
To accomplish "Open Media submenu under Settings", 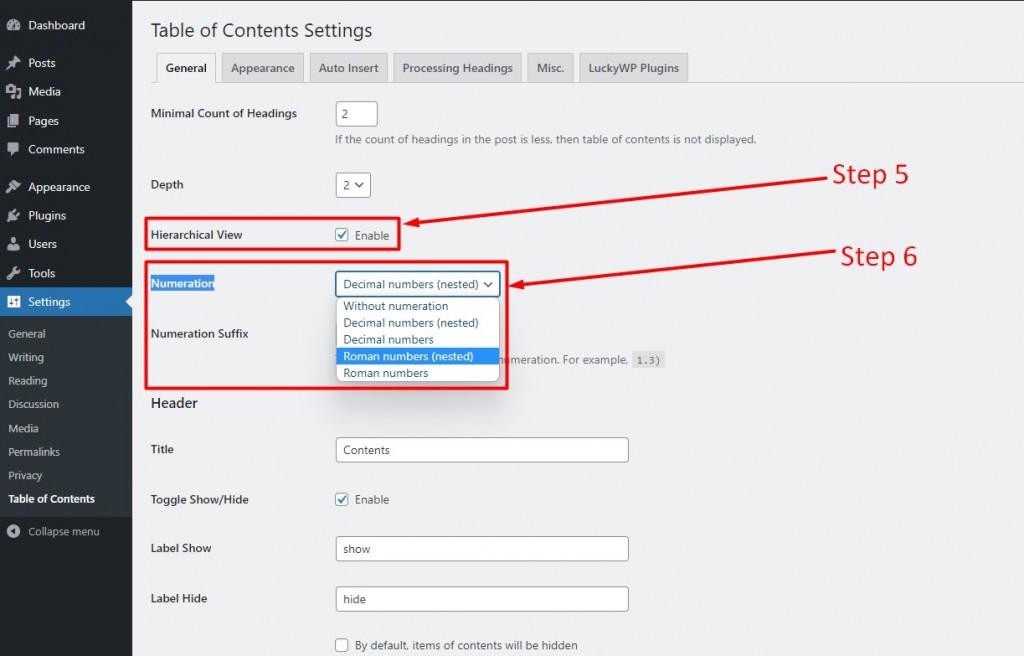I will [x=24, y=429].
